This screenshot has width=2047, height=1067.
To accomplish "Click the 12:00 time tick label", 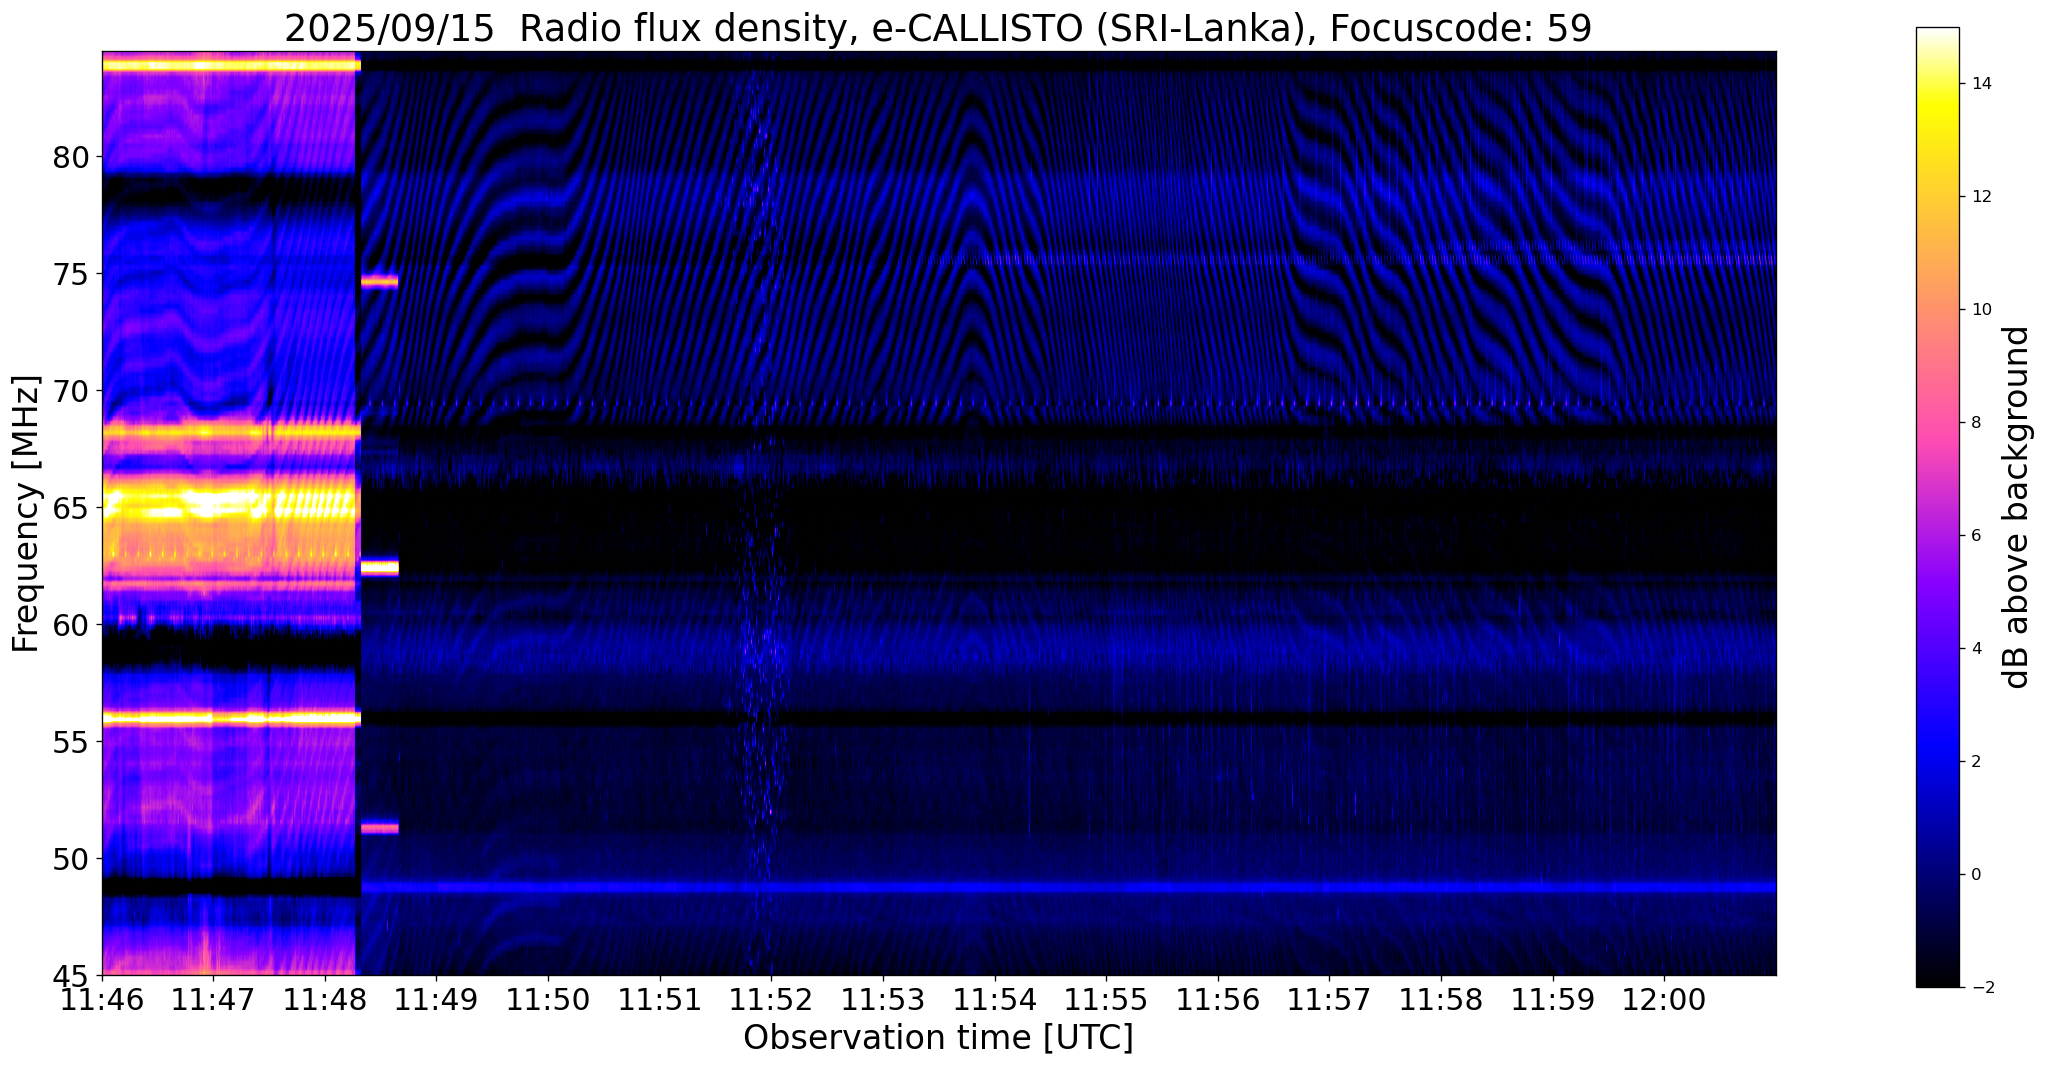I will [1665, 1000].
